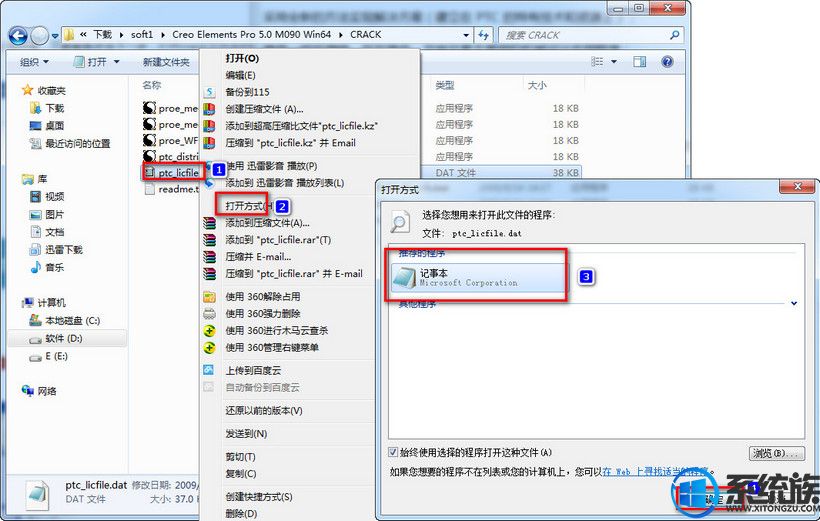The image size is (820, 521).
Task: Select 桌面 in the navigation pane
Action: [x=47, y=126]
